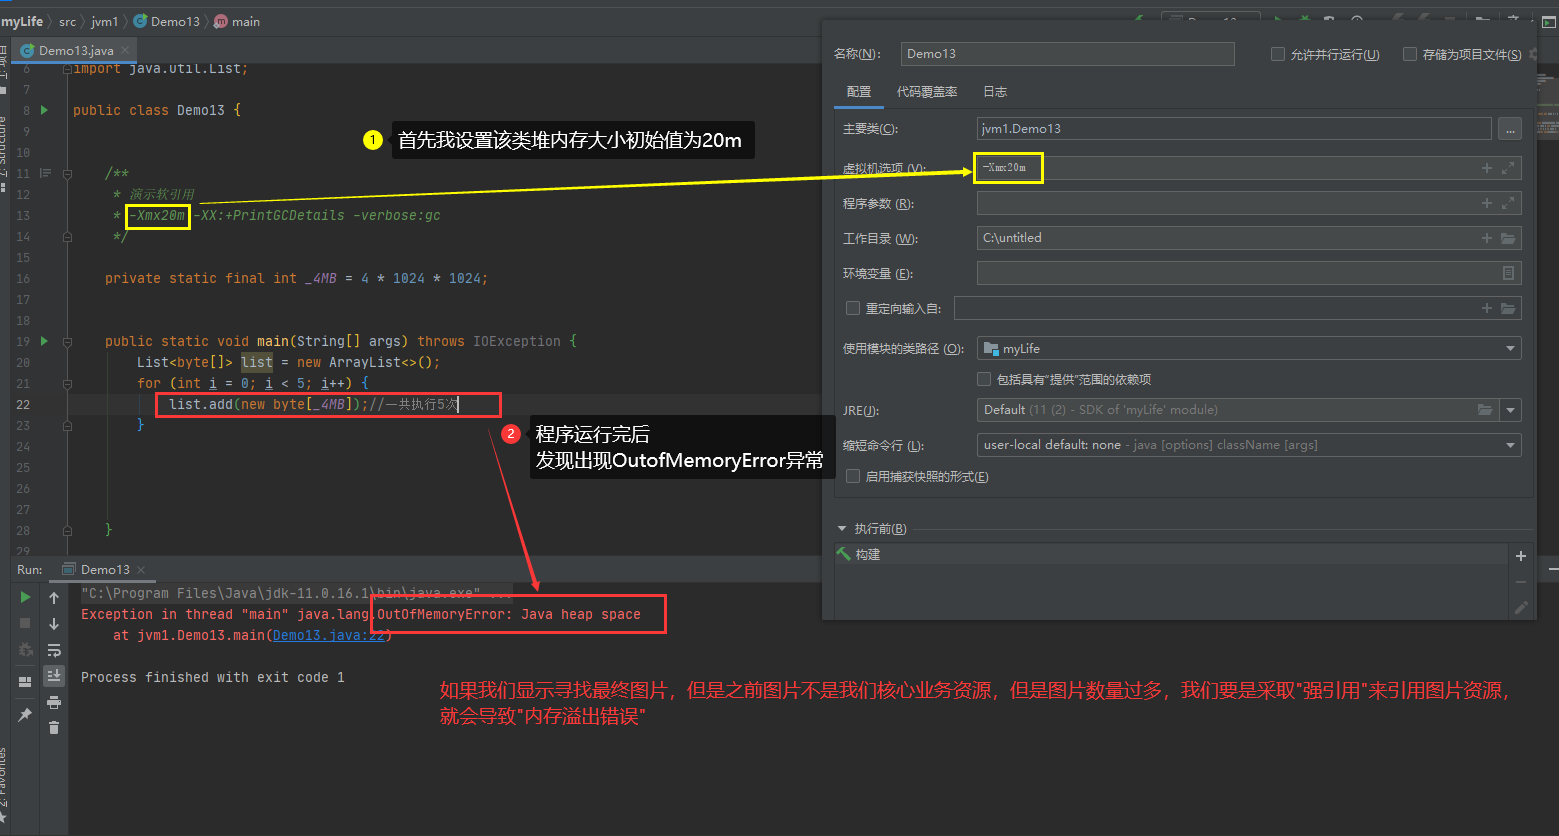Viewport: 1559px width, 836px height.
Task: Toggle the redirect input from checkbox
Action: (853, 308)
